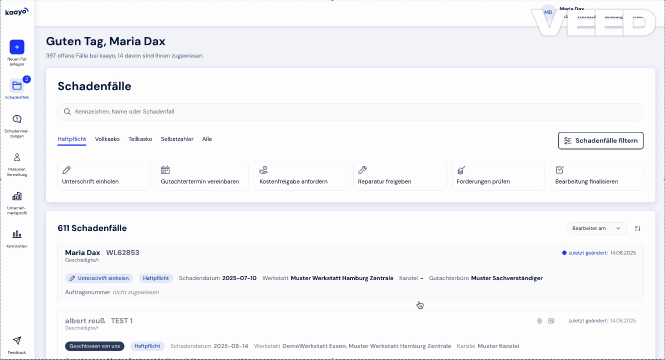Click 'Unterschrift einholen' status badge on Maria Dax case
The height and width of the screenshot is (360, 665).
tap(99, 278)
